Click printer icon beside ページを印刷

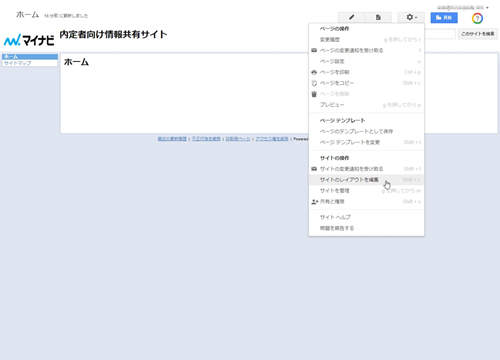click(314, 72)
